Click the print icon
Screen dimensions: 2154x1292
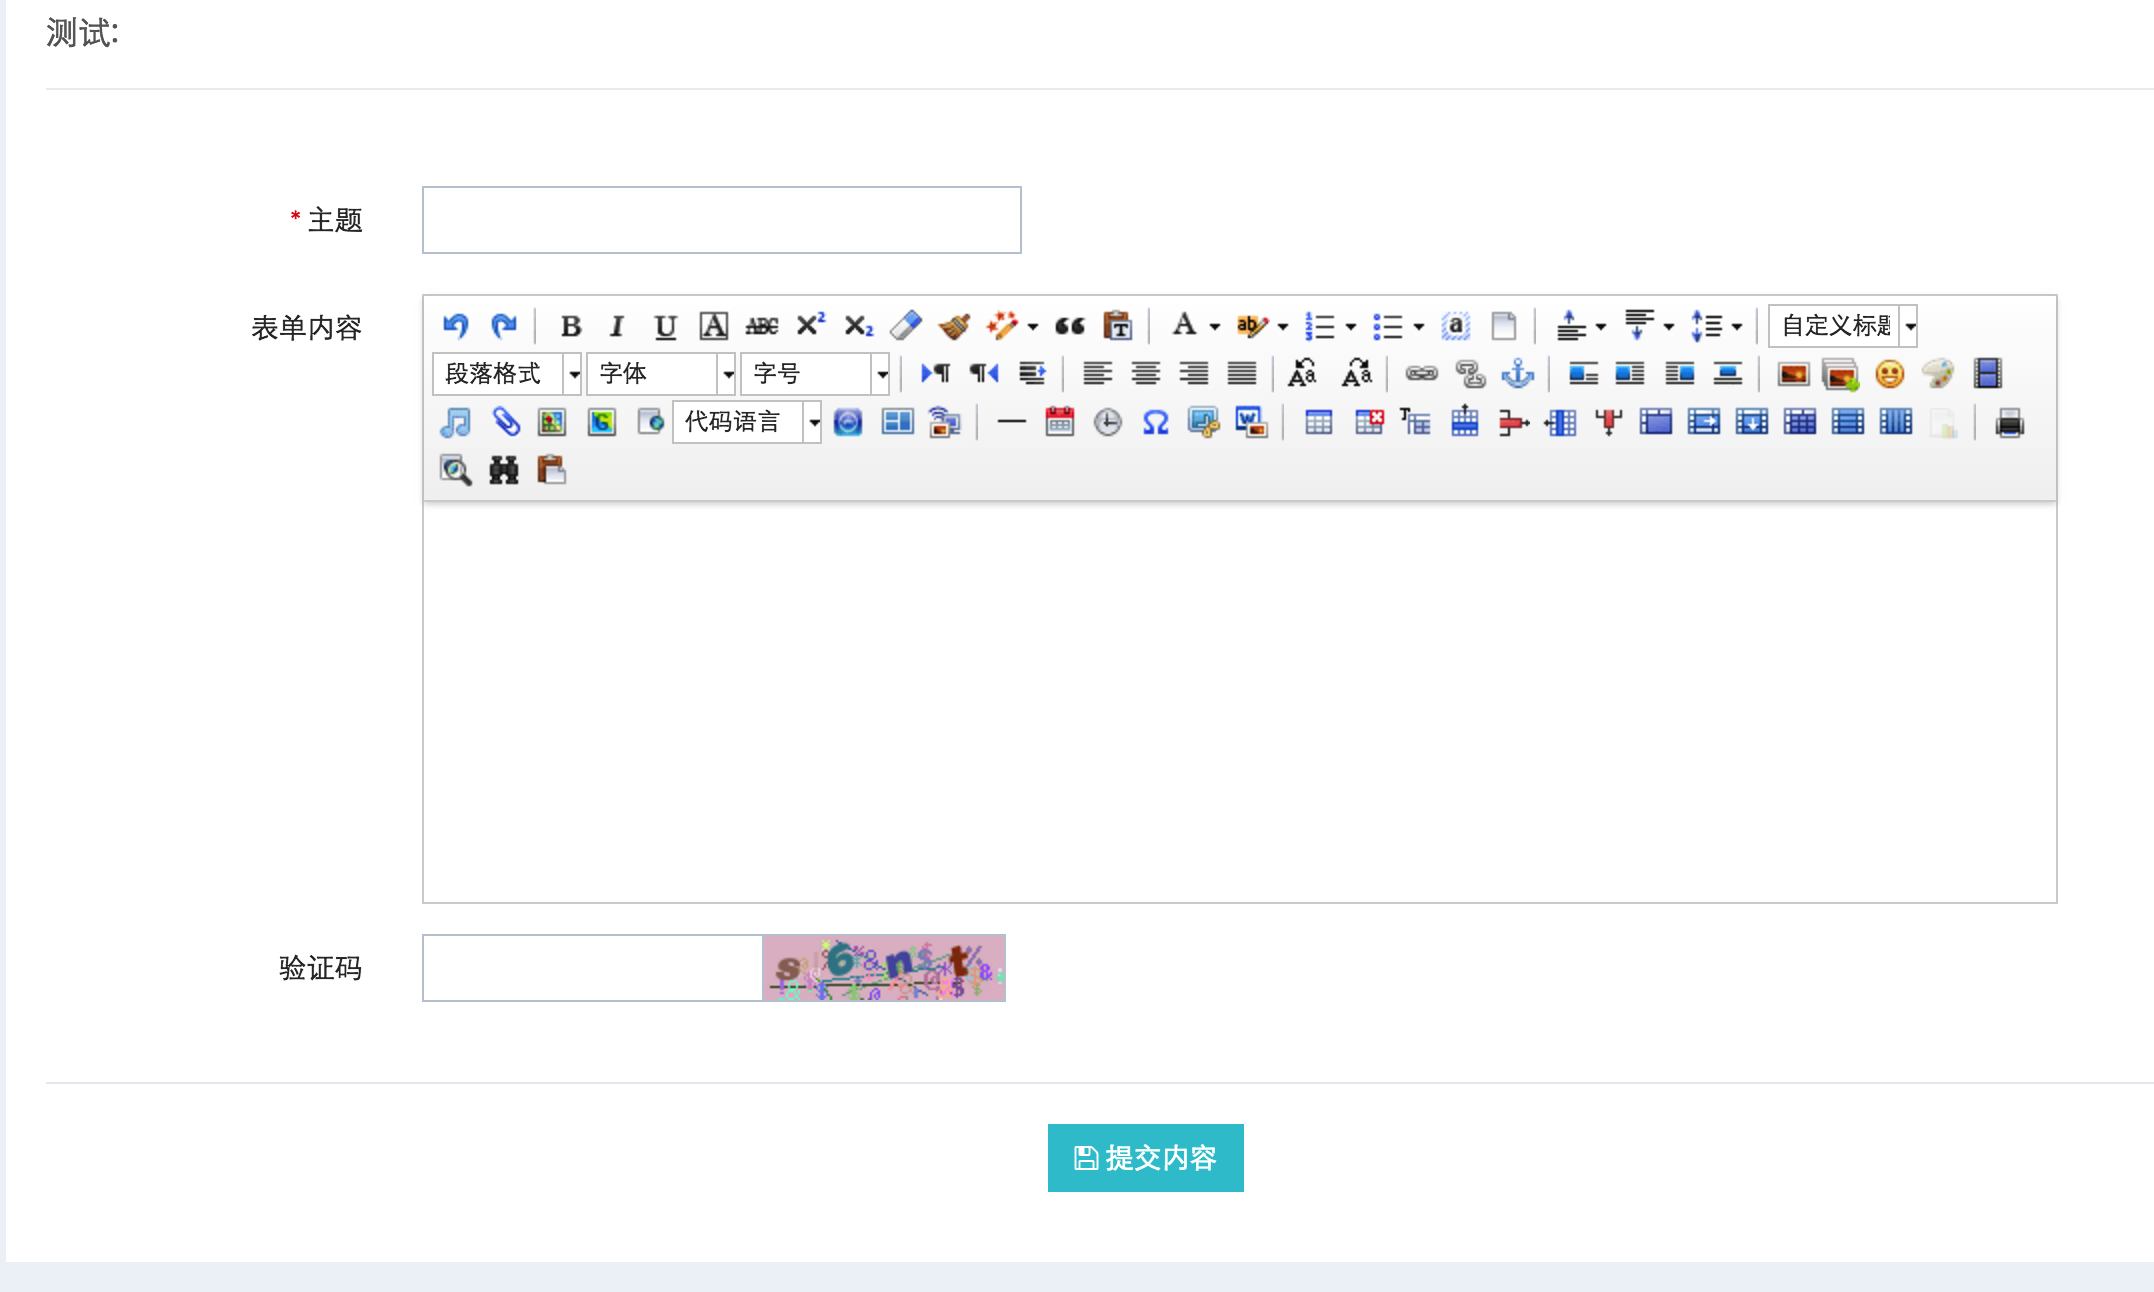pos(2009,422)
